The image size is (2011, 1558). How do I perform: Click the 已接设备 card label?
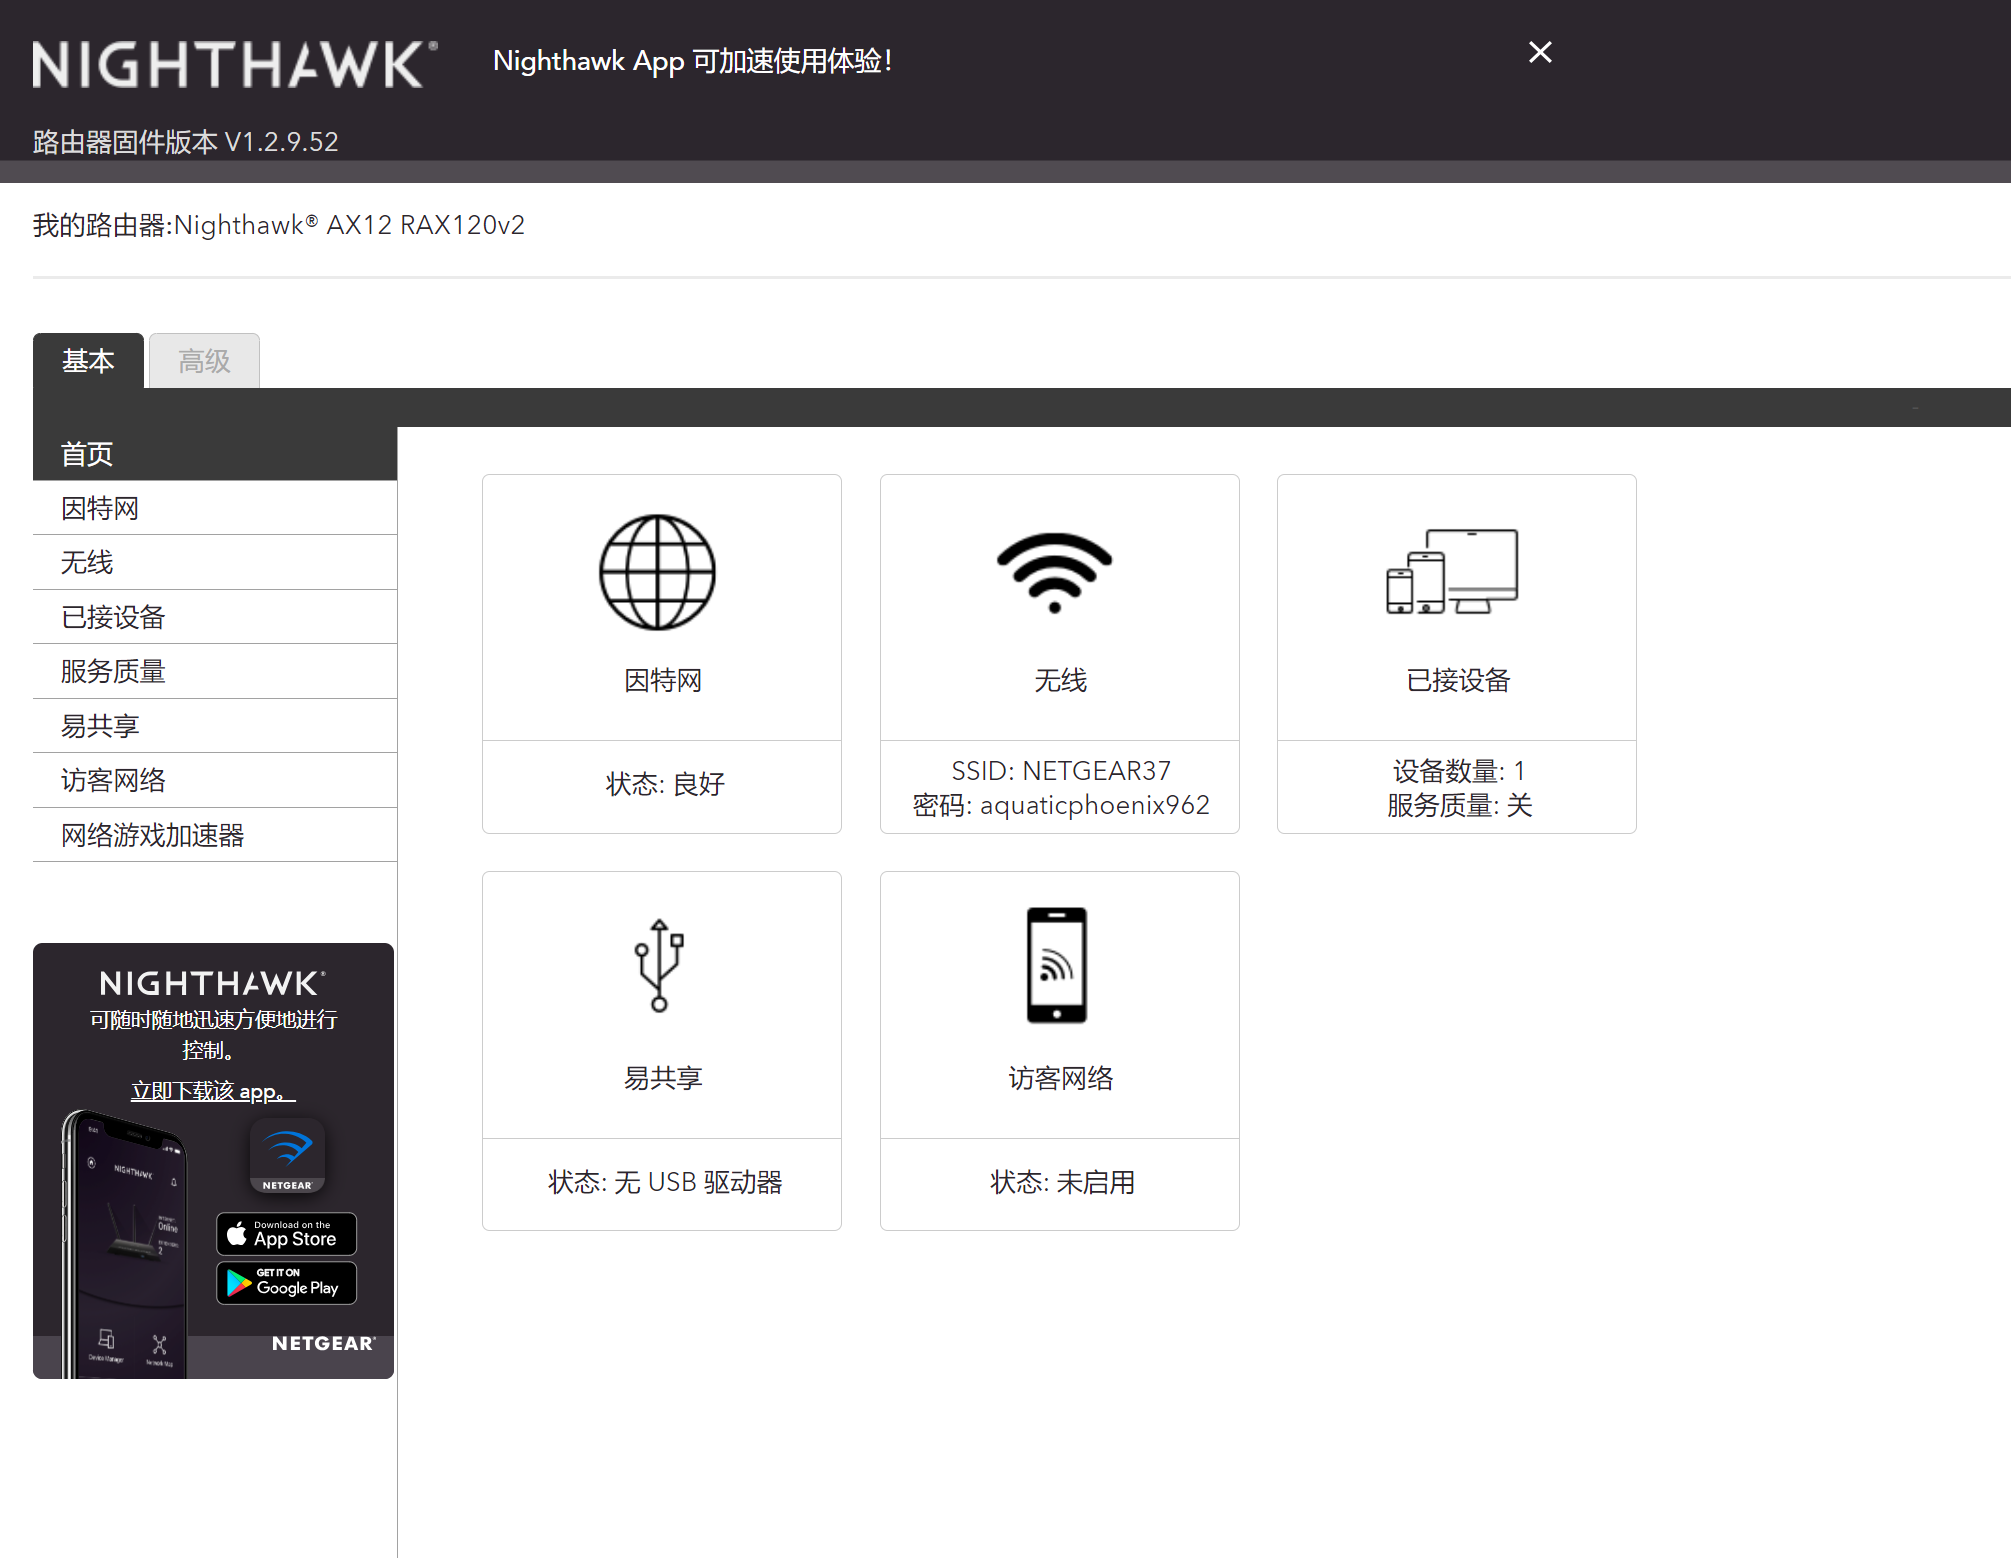coord(1458,681)
